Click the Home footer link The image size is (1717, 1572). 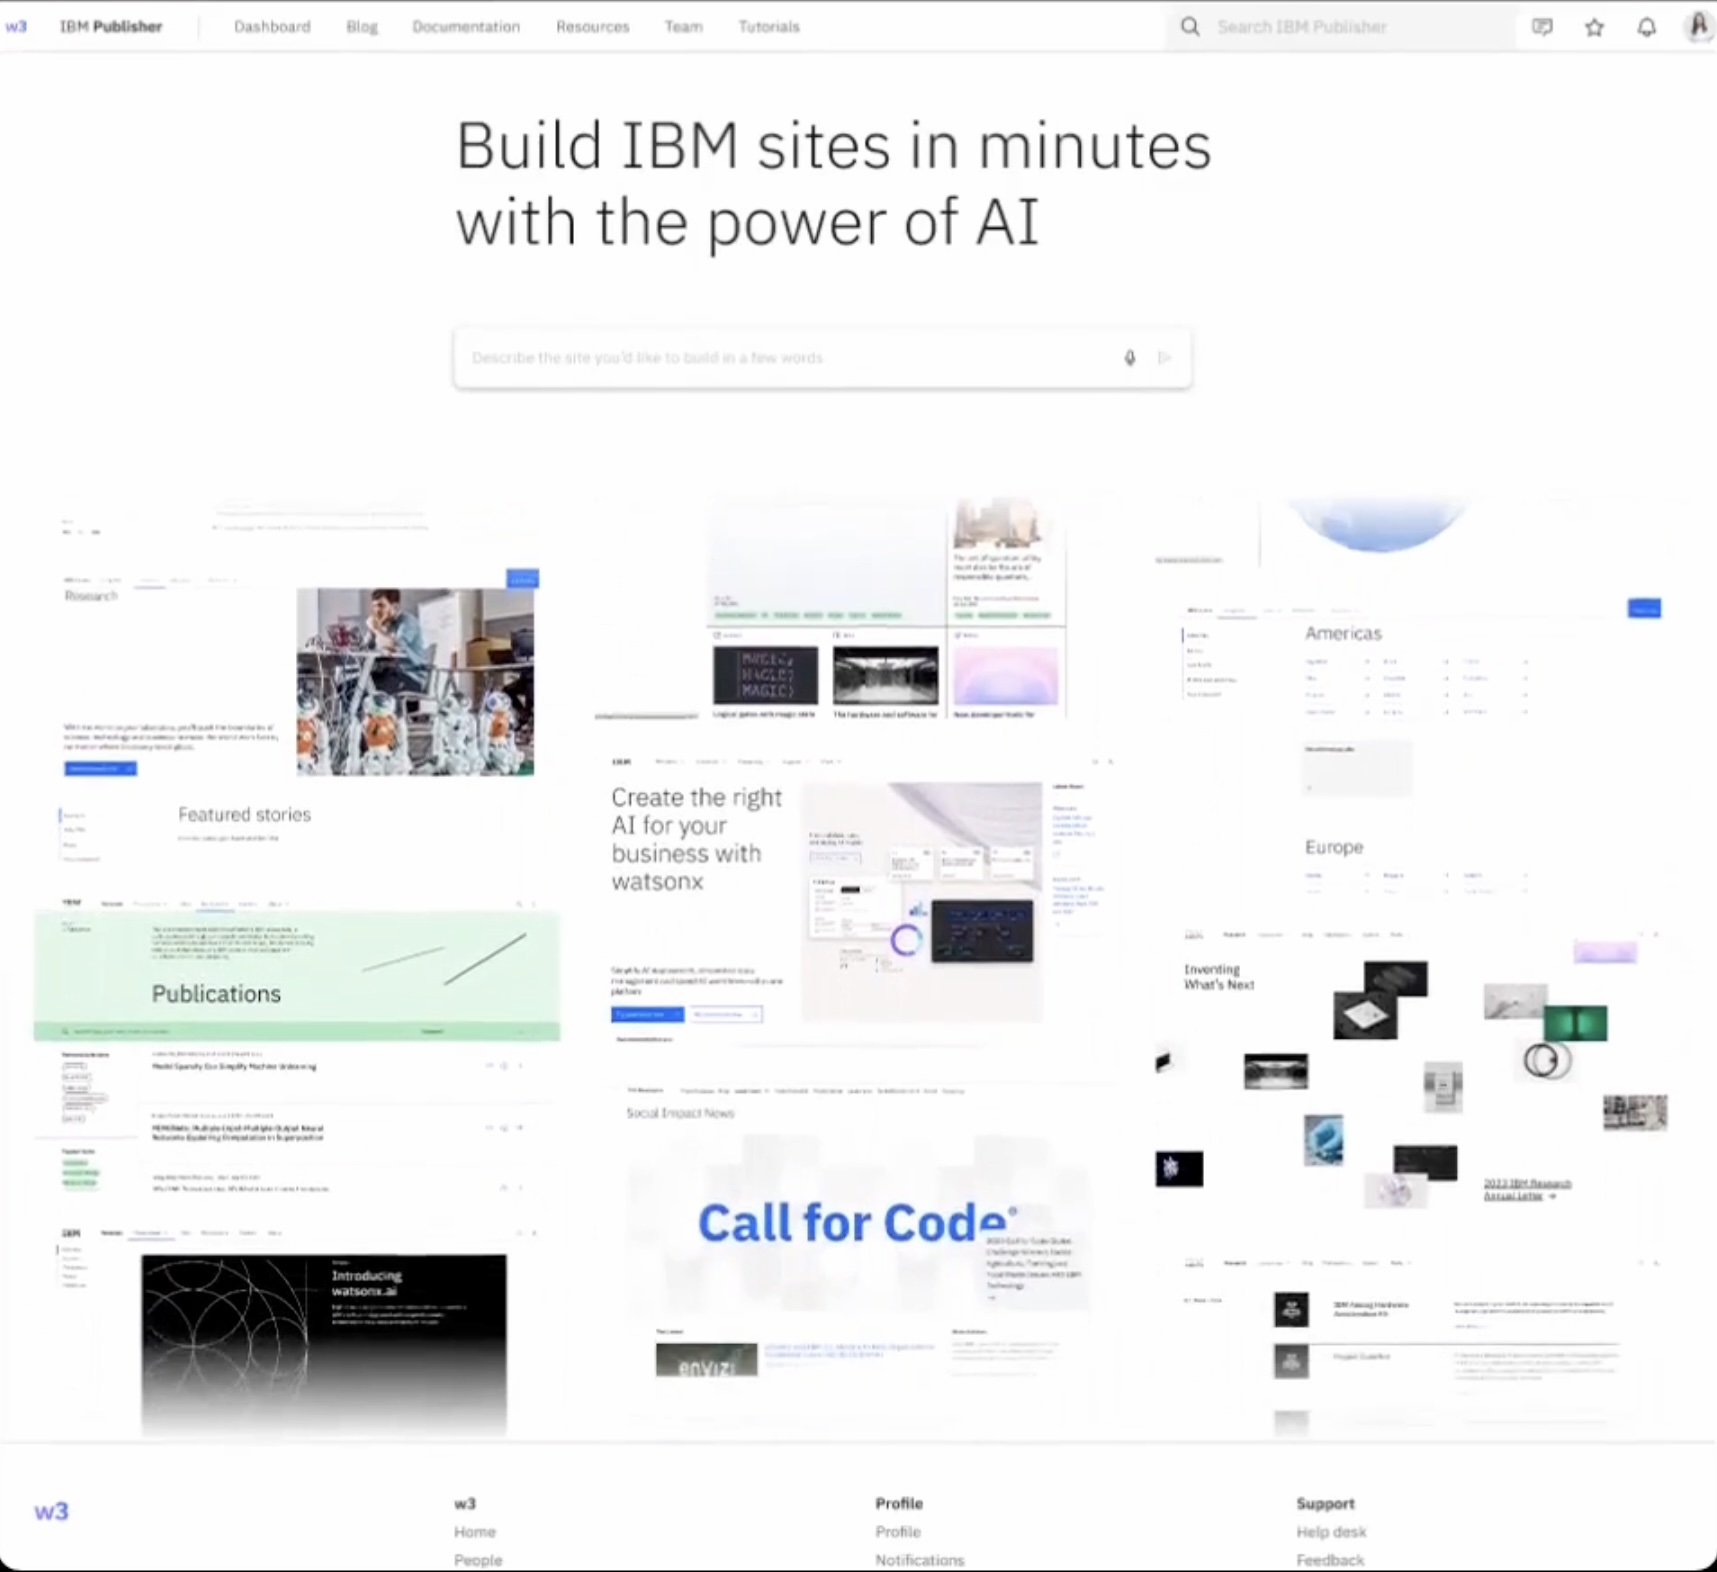pyautogui.click(x=475, y=1532)
